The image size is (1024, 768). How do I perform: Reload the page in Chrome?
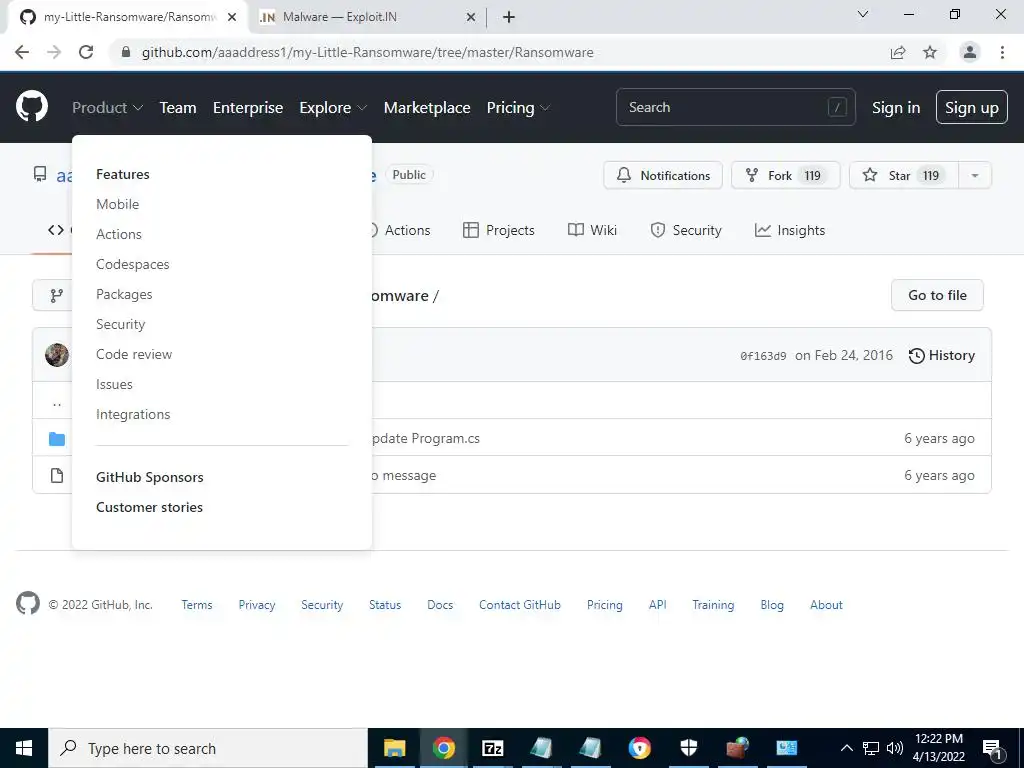coord(86,52)
